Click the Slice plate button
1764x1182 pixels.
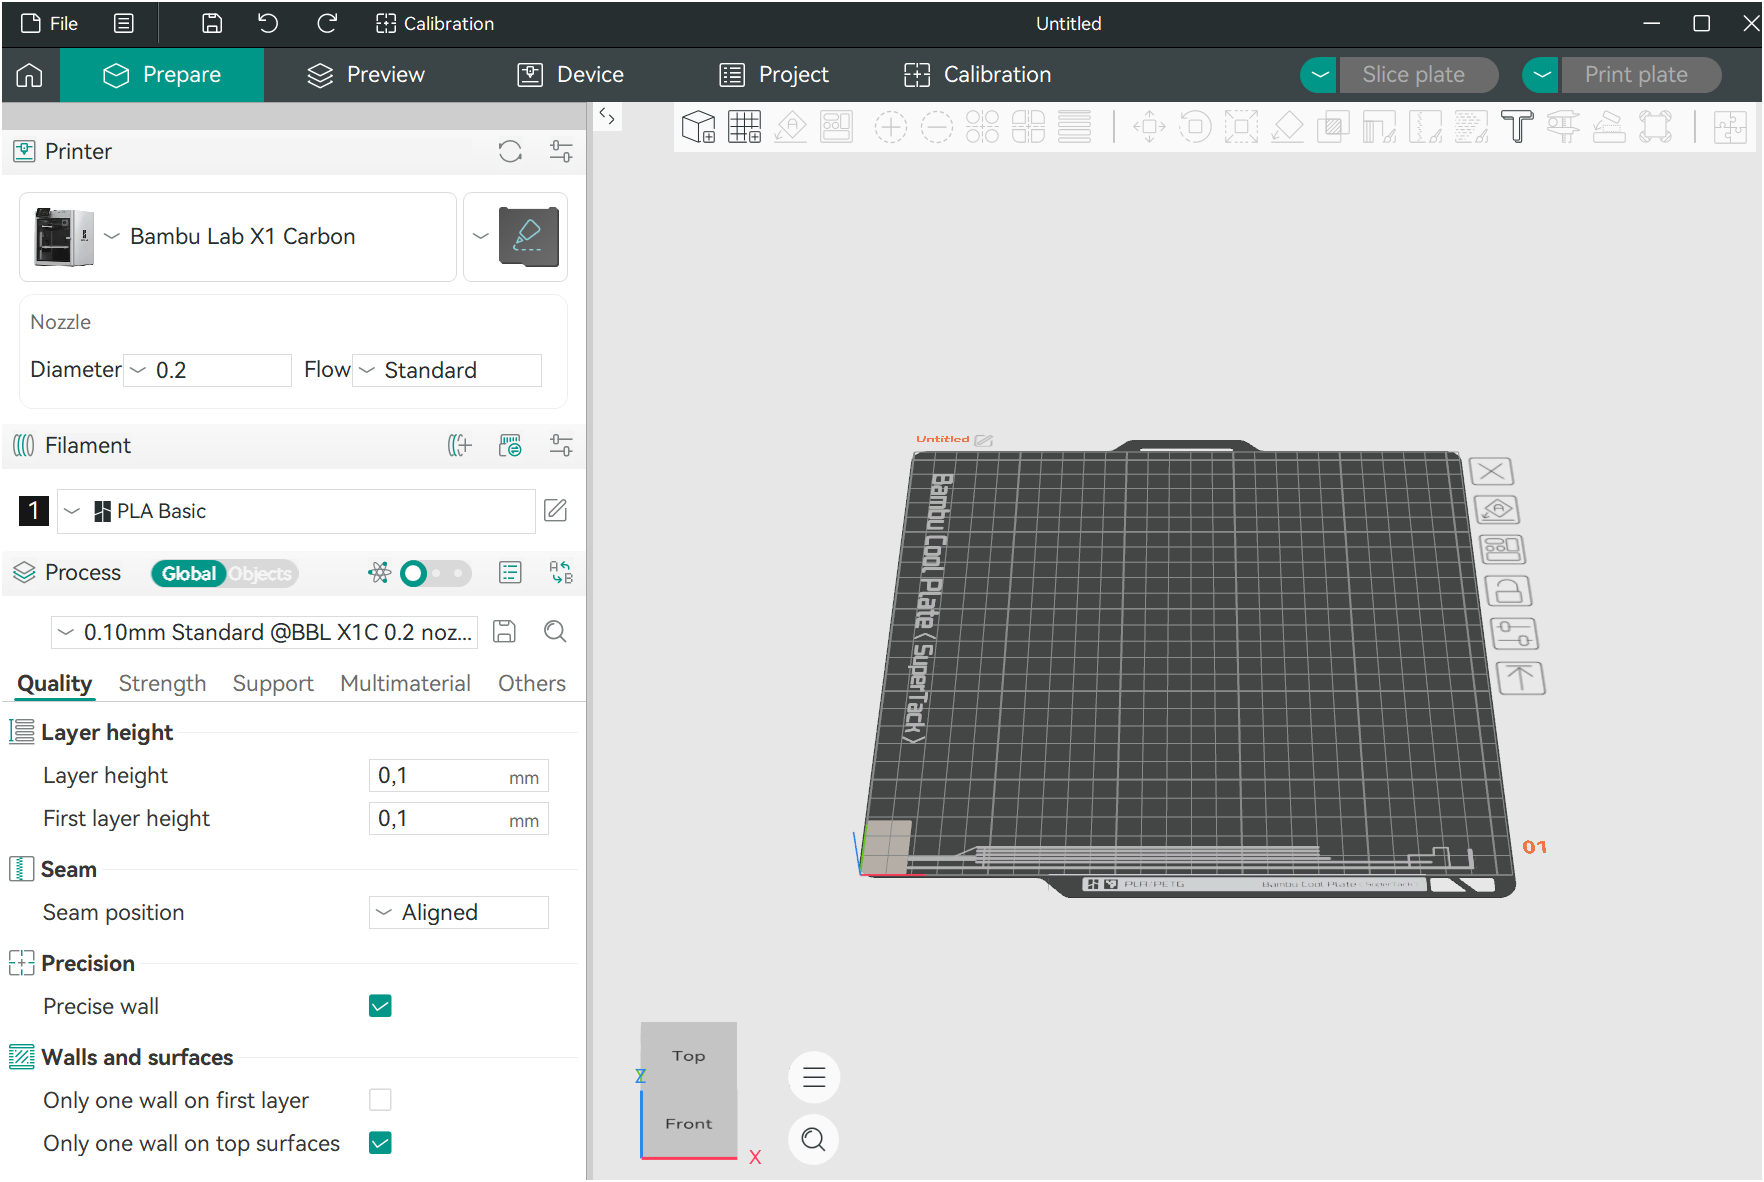pyautogui.click(x=1418, y=75)
